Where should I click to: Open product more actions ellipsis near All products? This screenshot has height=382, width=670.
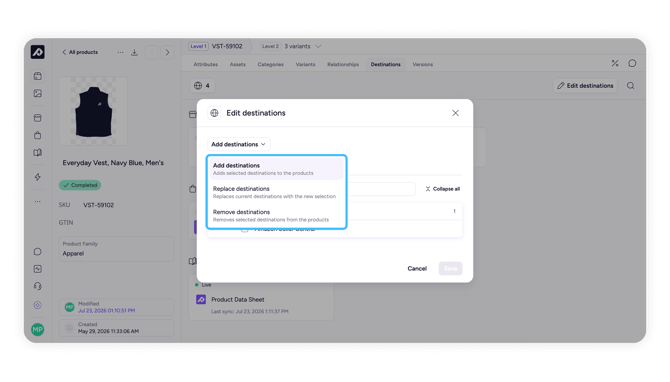coord(120,52)
